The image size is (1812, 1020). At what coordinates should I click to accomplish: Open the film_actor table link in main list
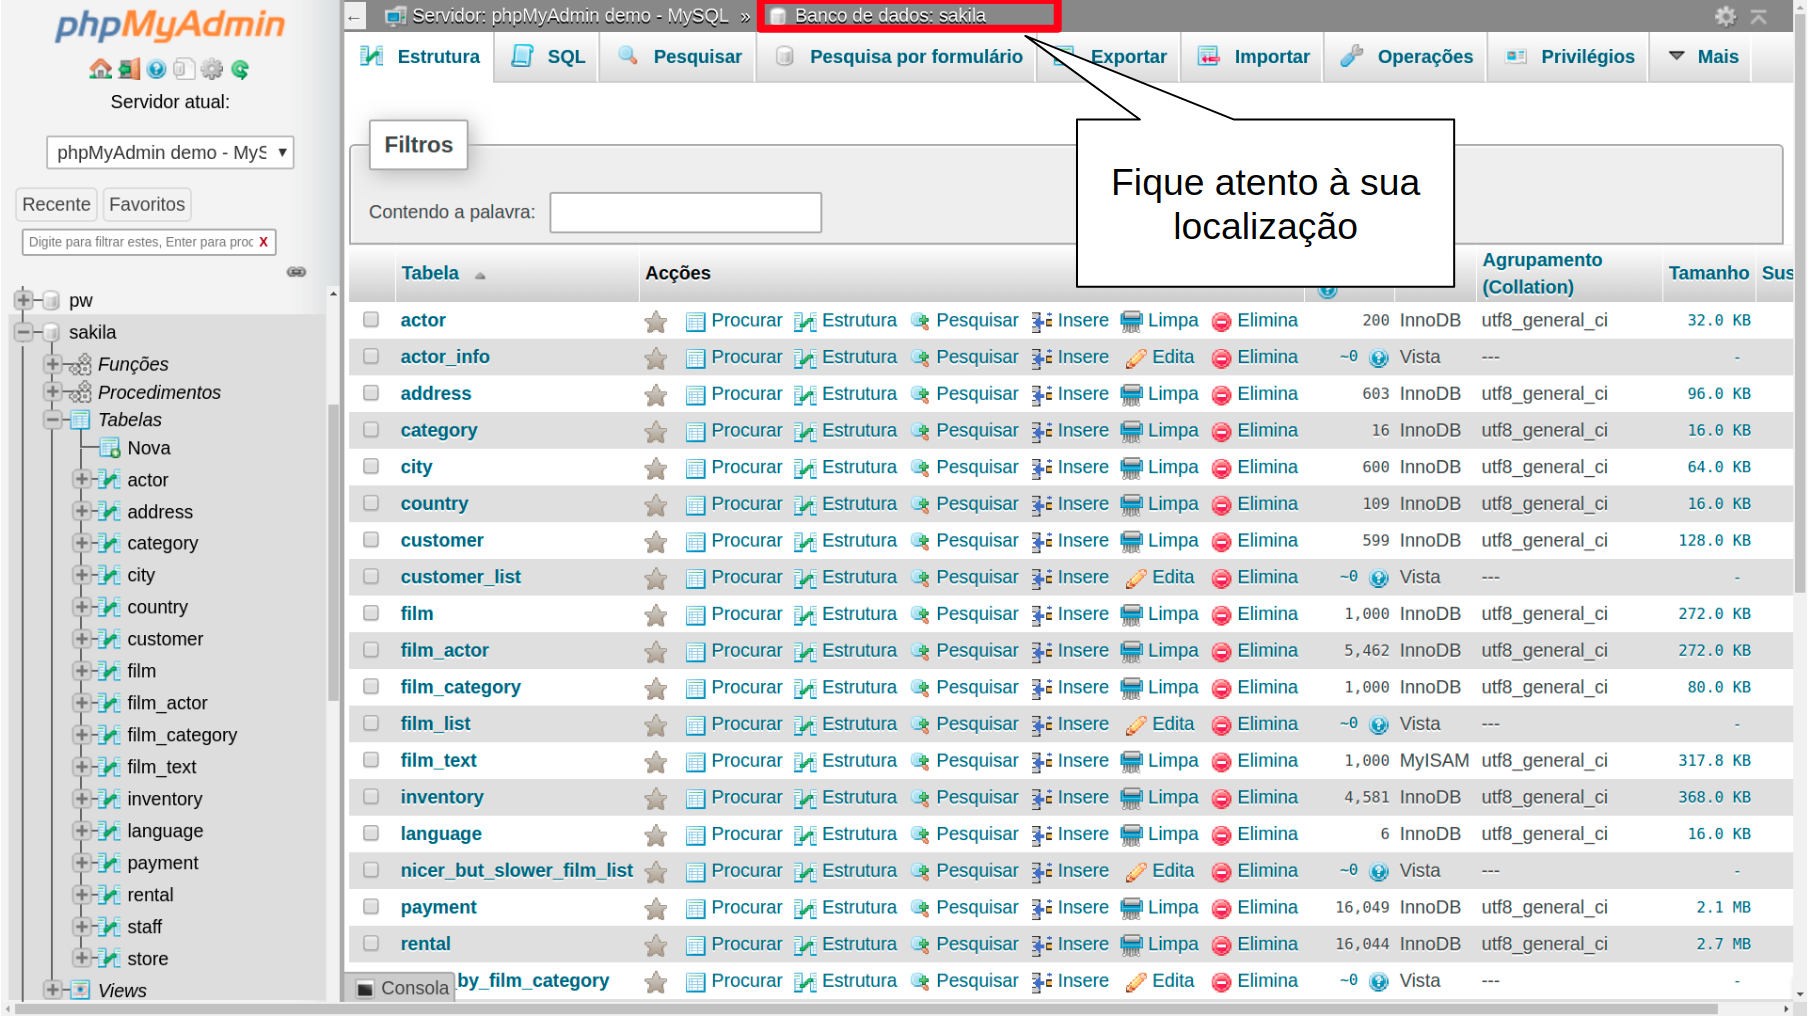444,651
